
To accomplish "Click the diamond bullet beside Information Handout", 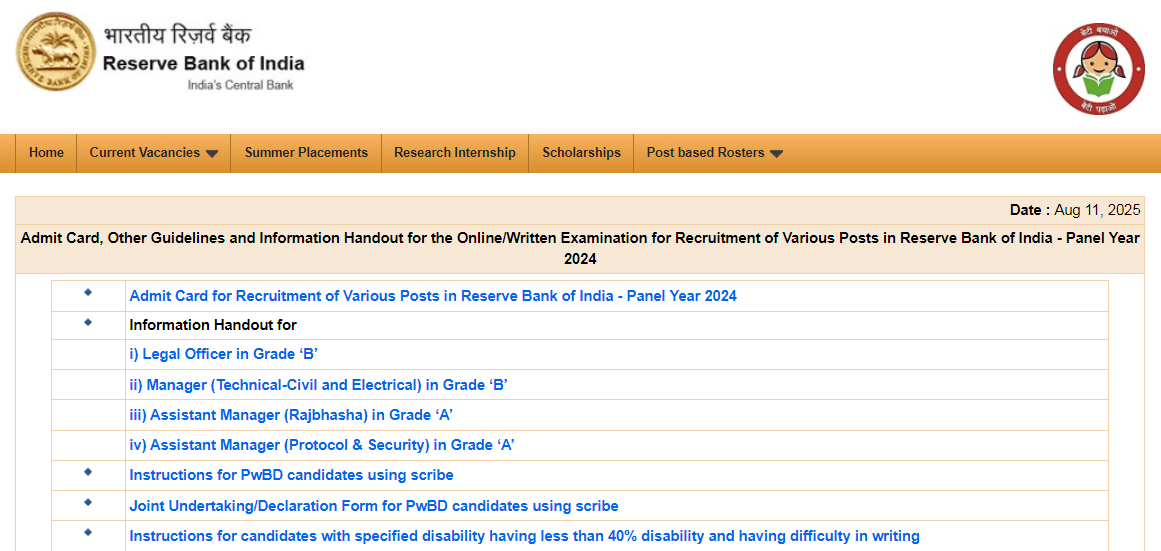I will click(88, 322).
